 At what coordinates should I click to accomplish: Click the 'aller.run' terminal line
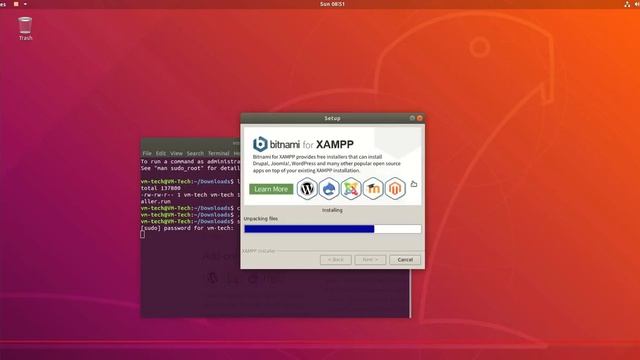click(x=156, y=201)
